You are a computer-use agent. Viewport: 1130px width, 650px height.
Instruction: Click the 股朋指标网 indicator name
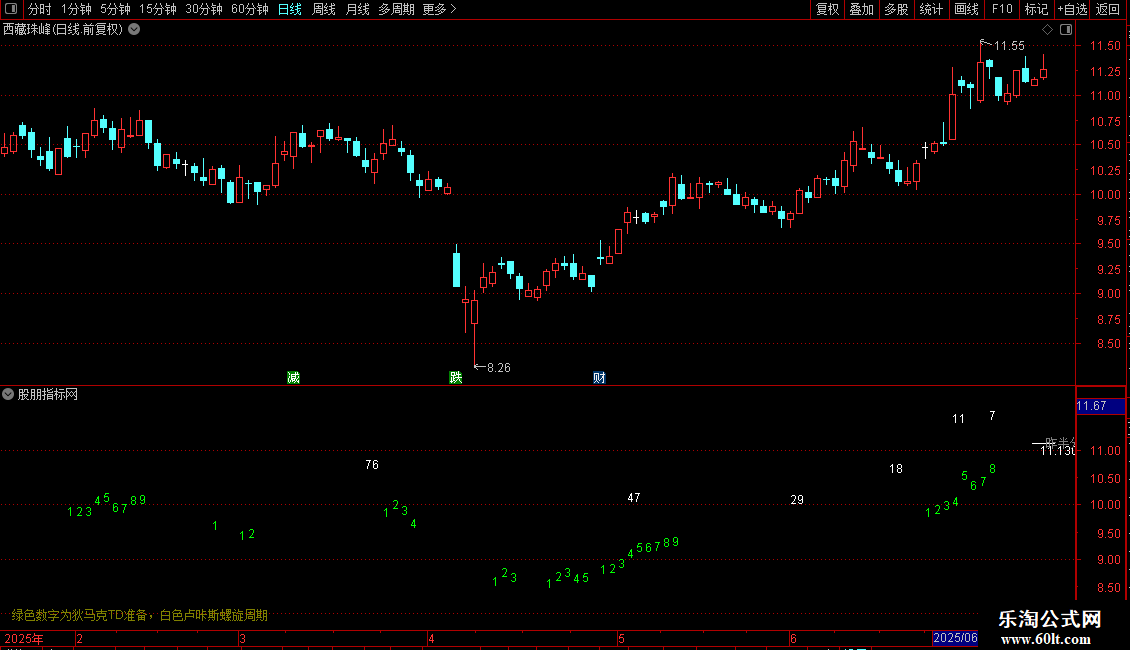coord(48,394)
